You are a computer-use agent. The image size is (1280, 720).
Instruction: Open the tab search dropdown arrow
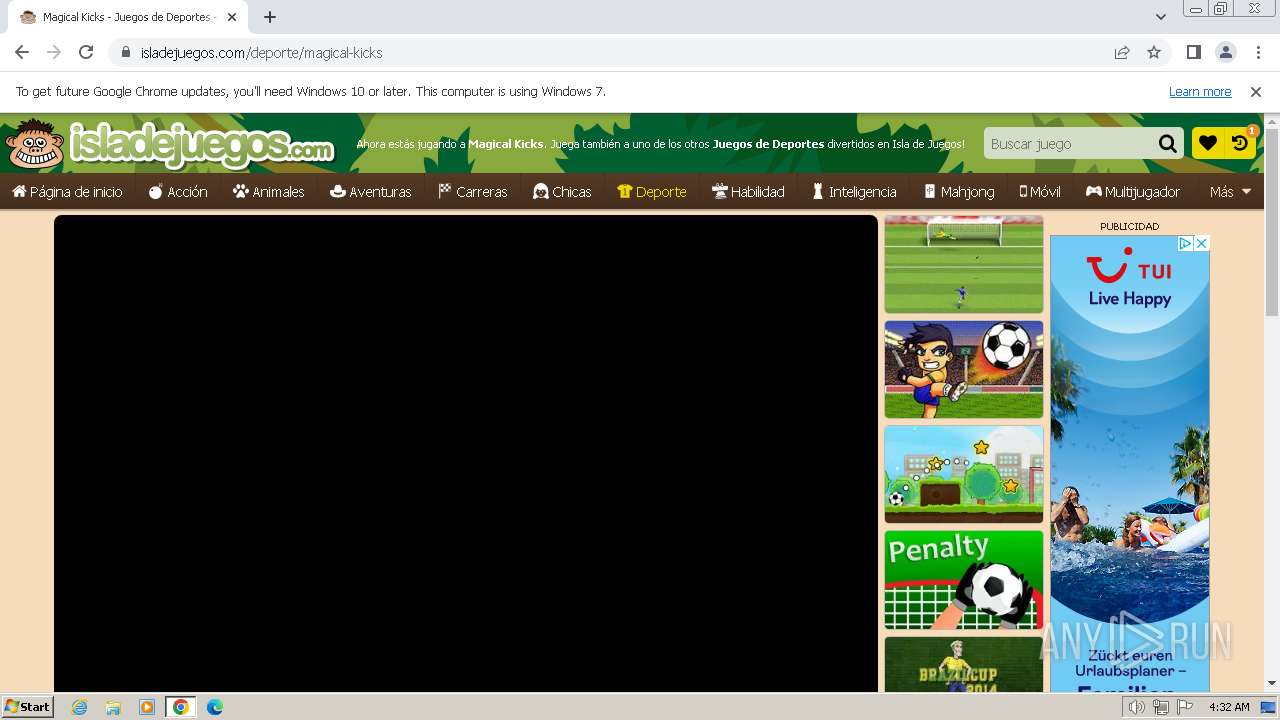click(1161, 17)
